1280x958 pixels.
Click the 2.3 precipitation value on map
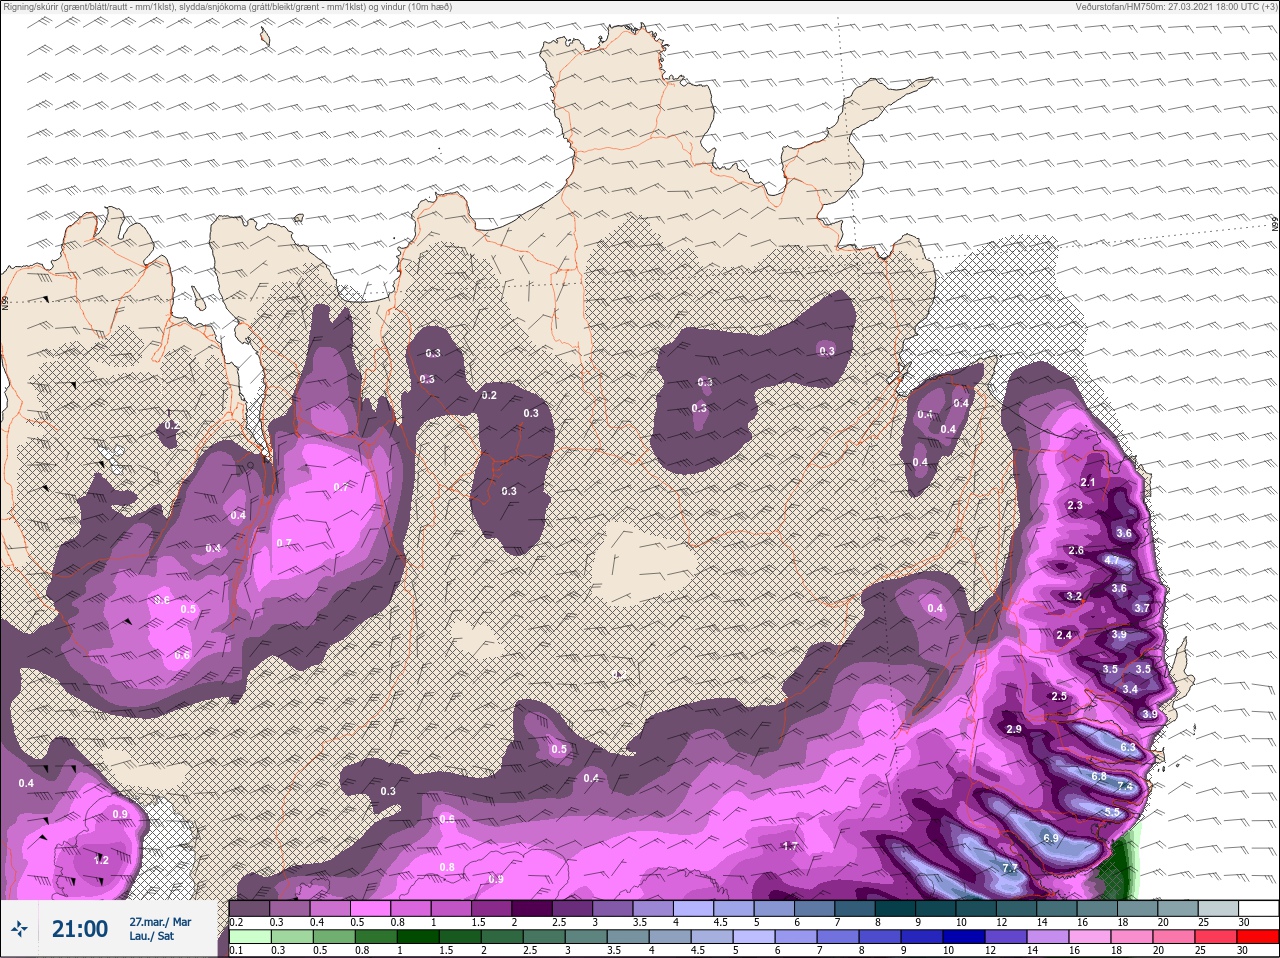1075,505
